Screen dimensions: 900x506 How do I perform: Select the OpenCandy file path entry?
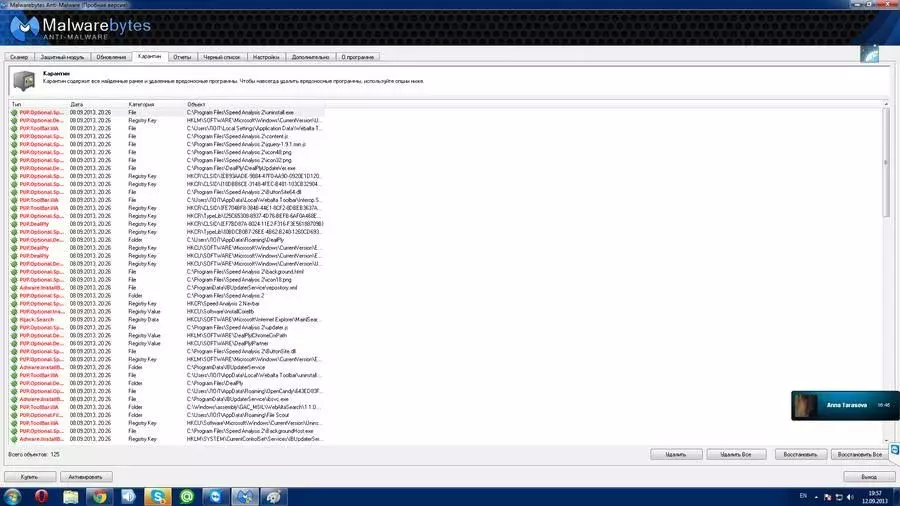[x=254, y=391]
